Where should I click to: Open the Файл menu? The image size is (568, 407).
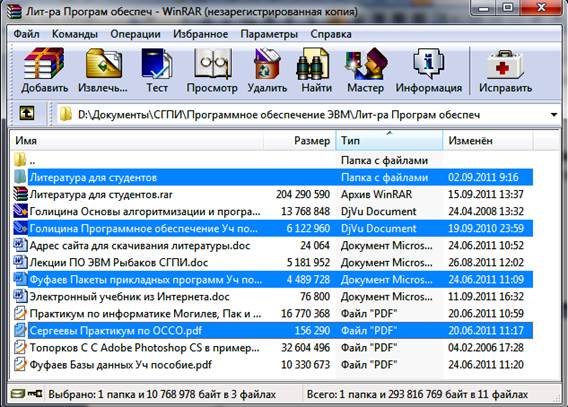point(26,34)
